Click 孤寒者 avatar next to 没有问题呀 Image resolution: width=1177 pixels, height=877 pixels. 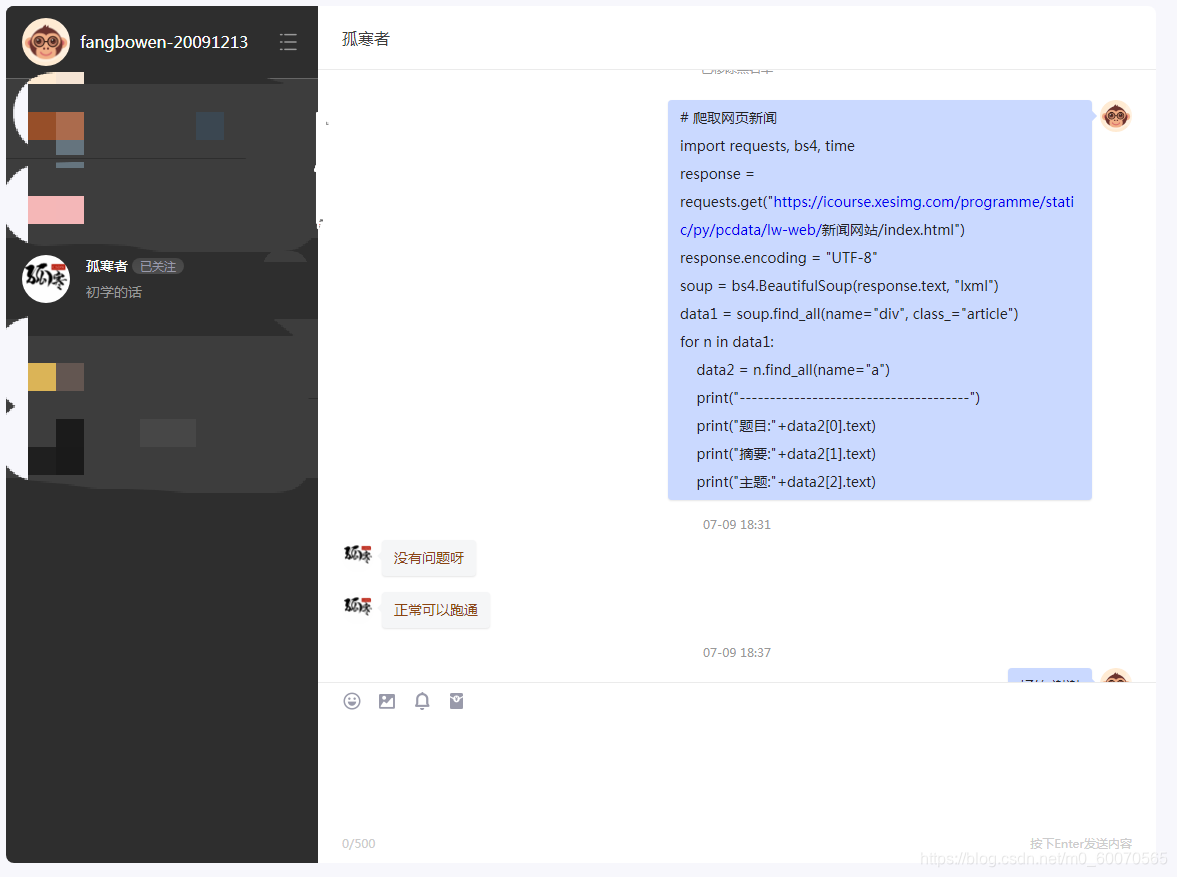click(358, 554)
